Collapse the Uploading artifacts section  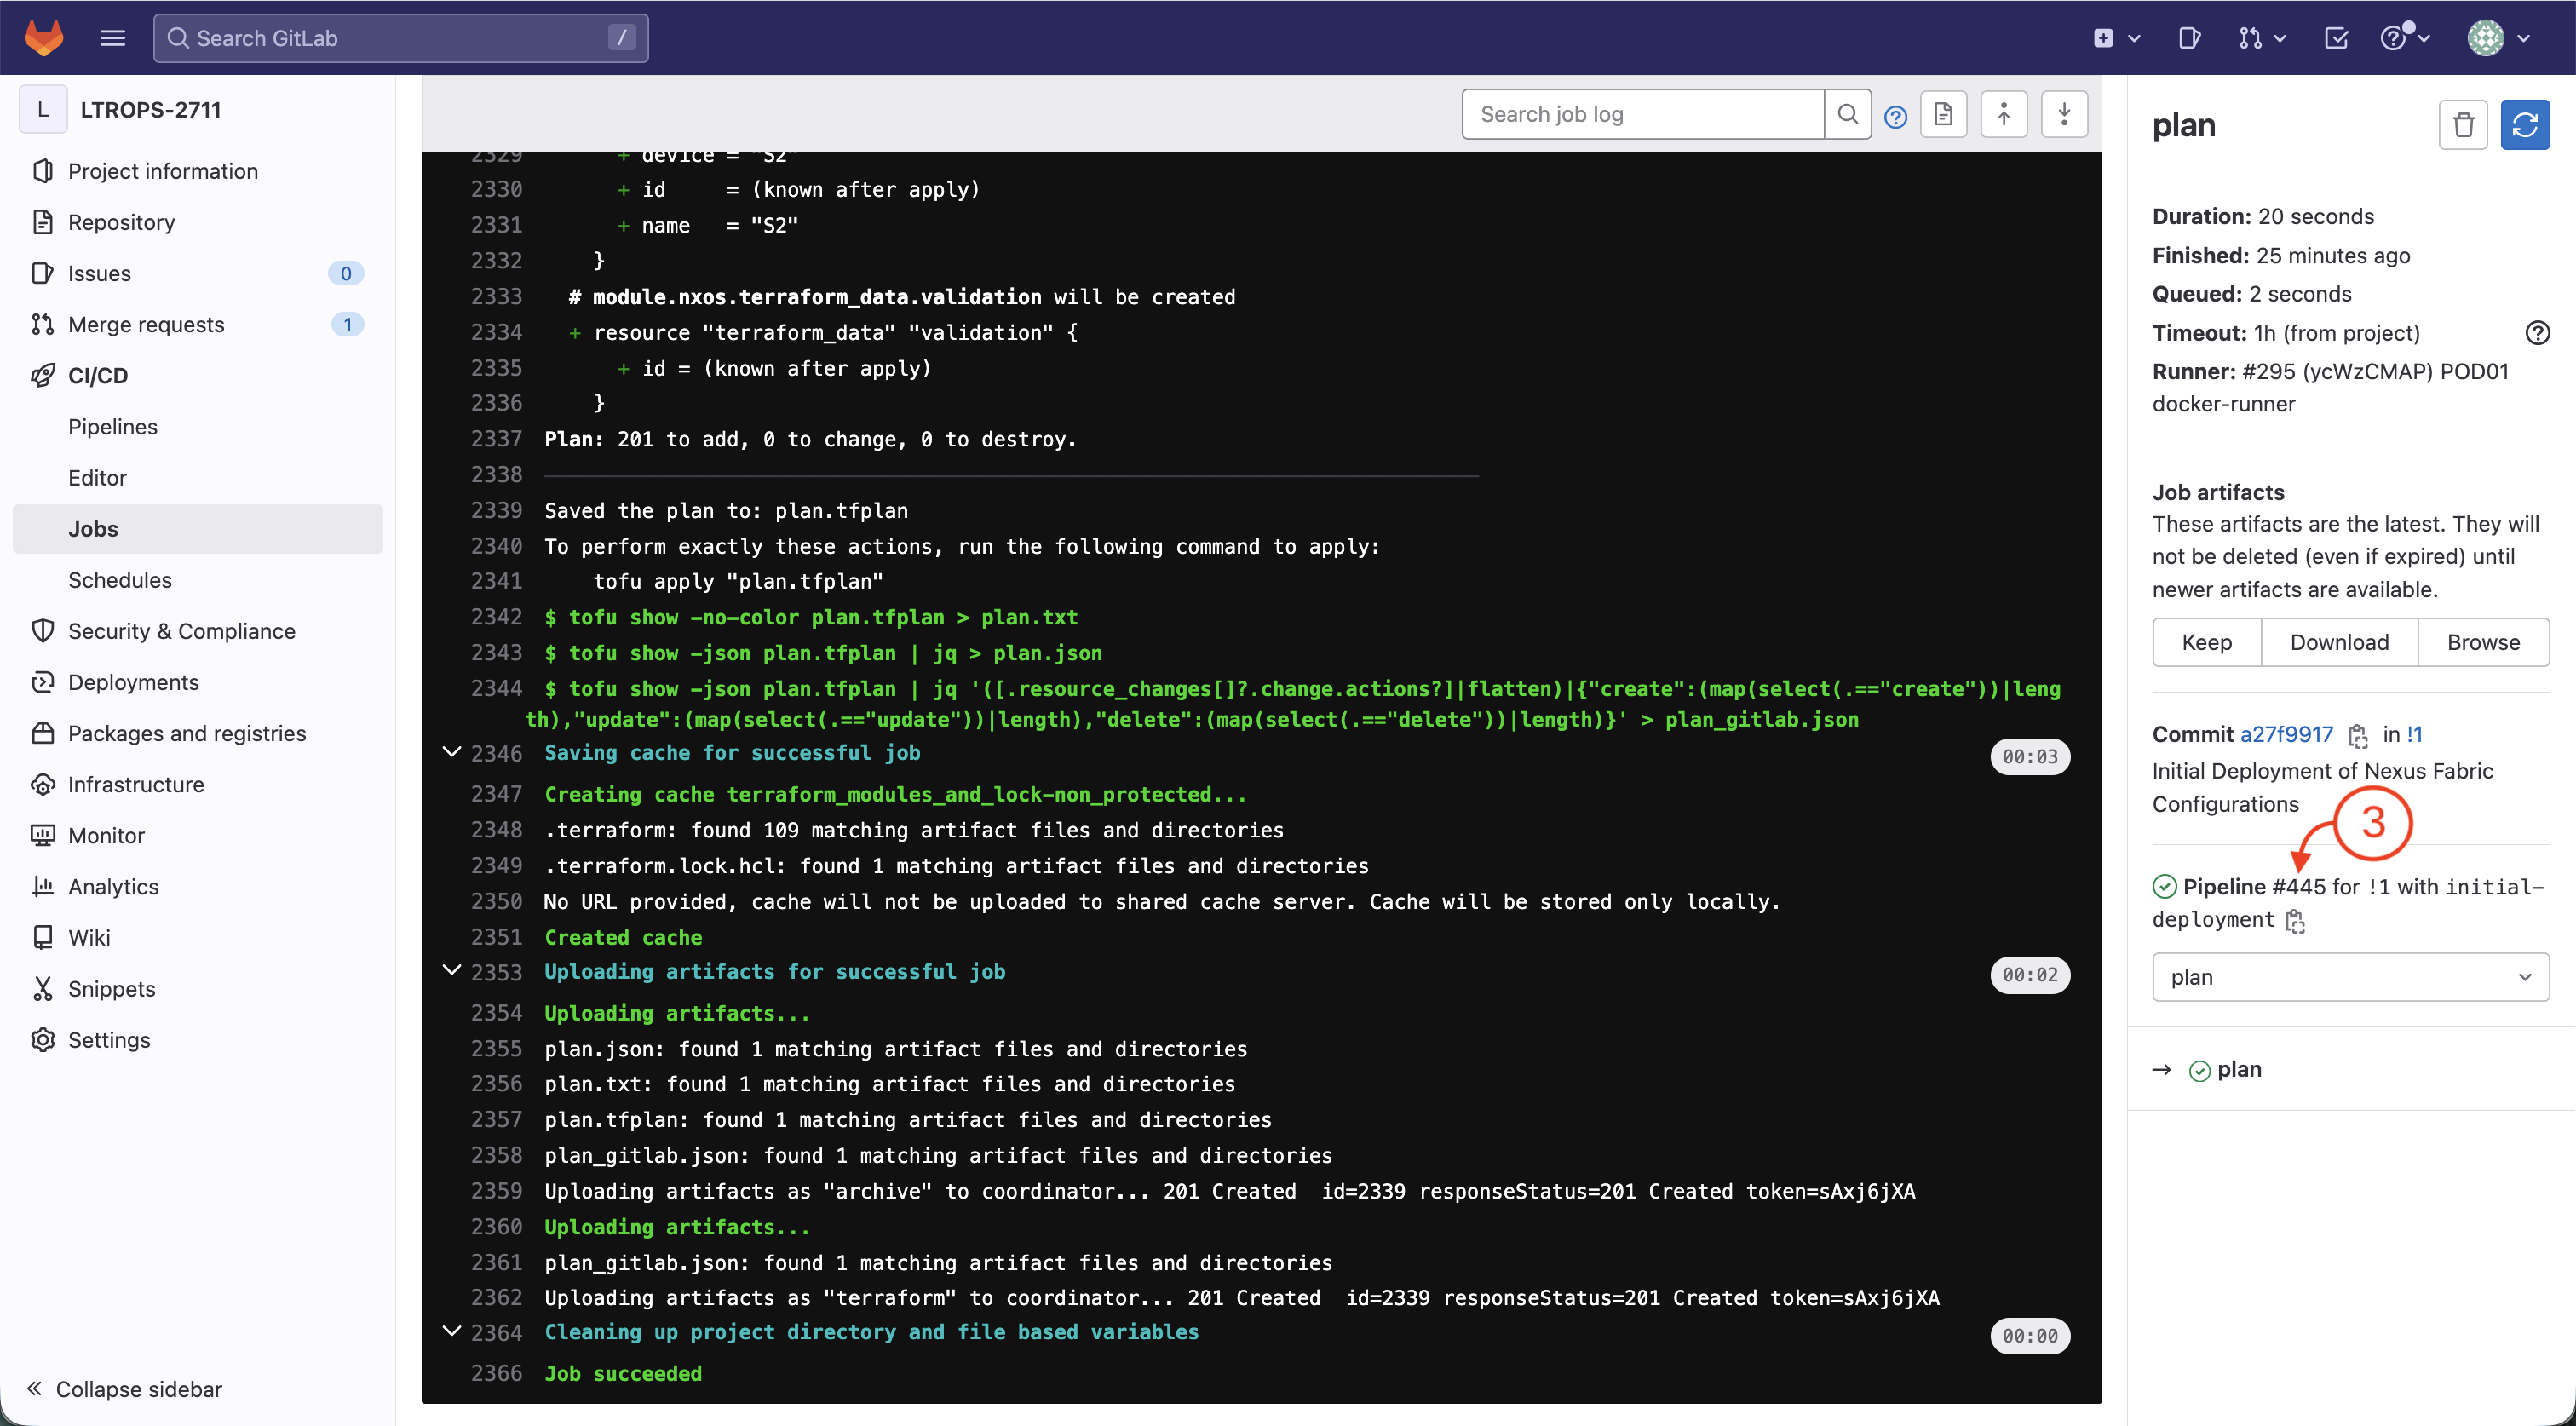click(452, 970)
